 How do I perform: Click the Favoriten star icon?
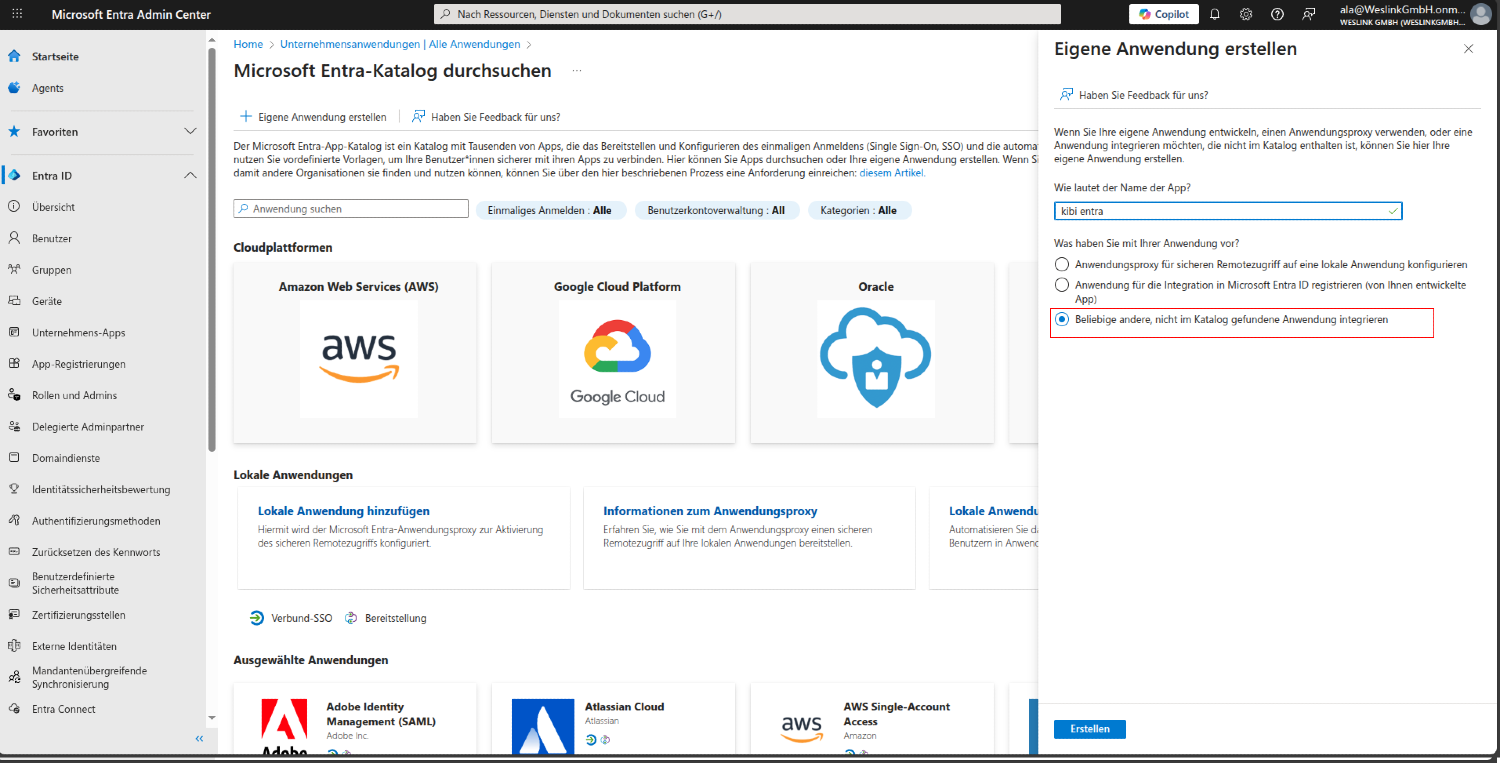[x=14, y=131]
